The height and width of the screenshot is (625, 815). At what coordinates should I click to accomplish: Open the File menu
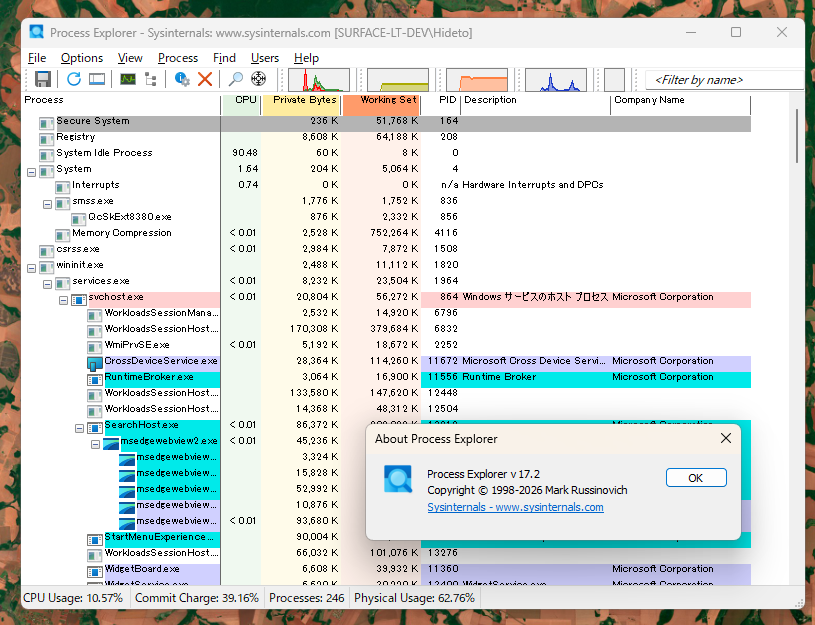pyautogui.click(x=37, y=58)
